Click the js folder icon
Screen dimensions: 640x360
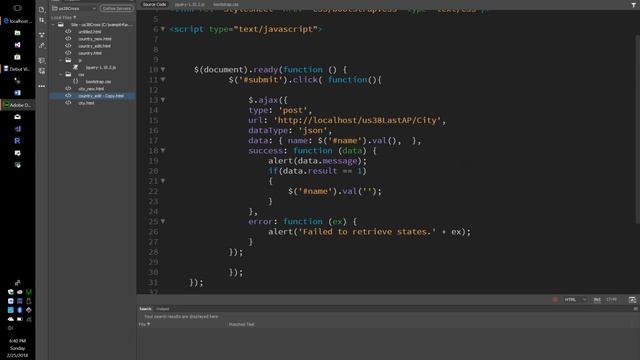tap(68, 60)
